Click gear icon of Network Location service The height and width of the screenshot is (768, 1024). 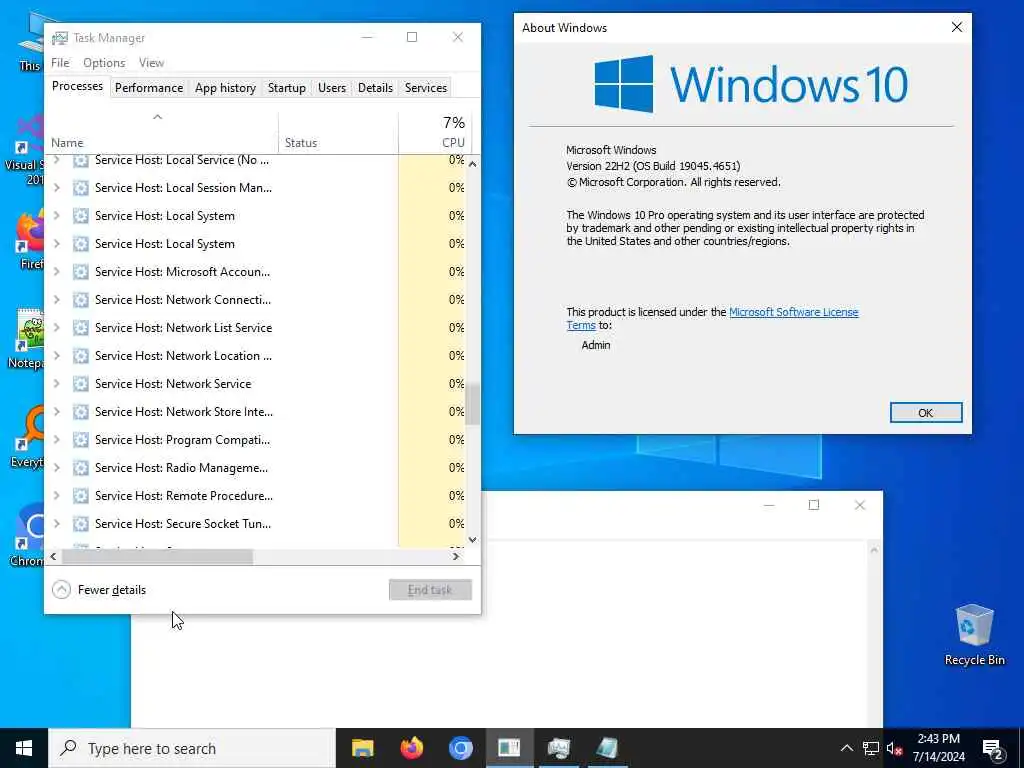80,356
